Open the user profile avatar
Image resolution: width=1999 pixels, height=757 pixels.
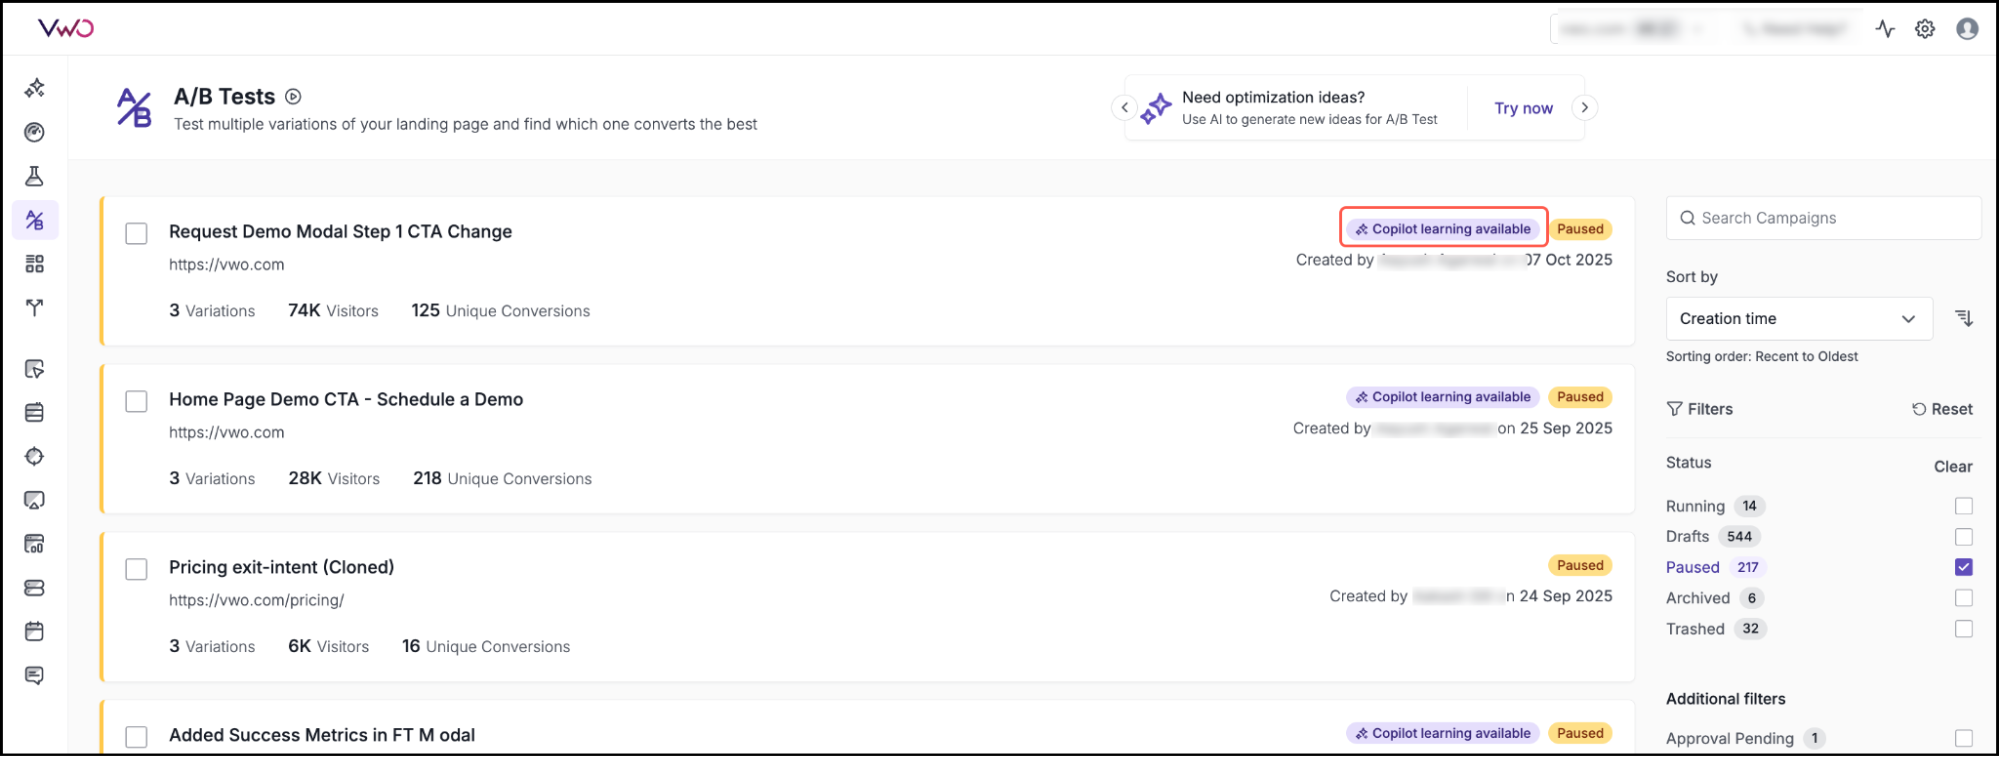(x=1967, y=29)
